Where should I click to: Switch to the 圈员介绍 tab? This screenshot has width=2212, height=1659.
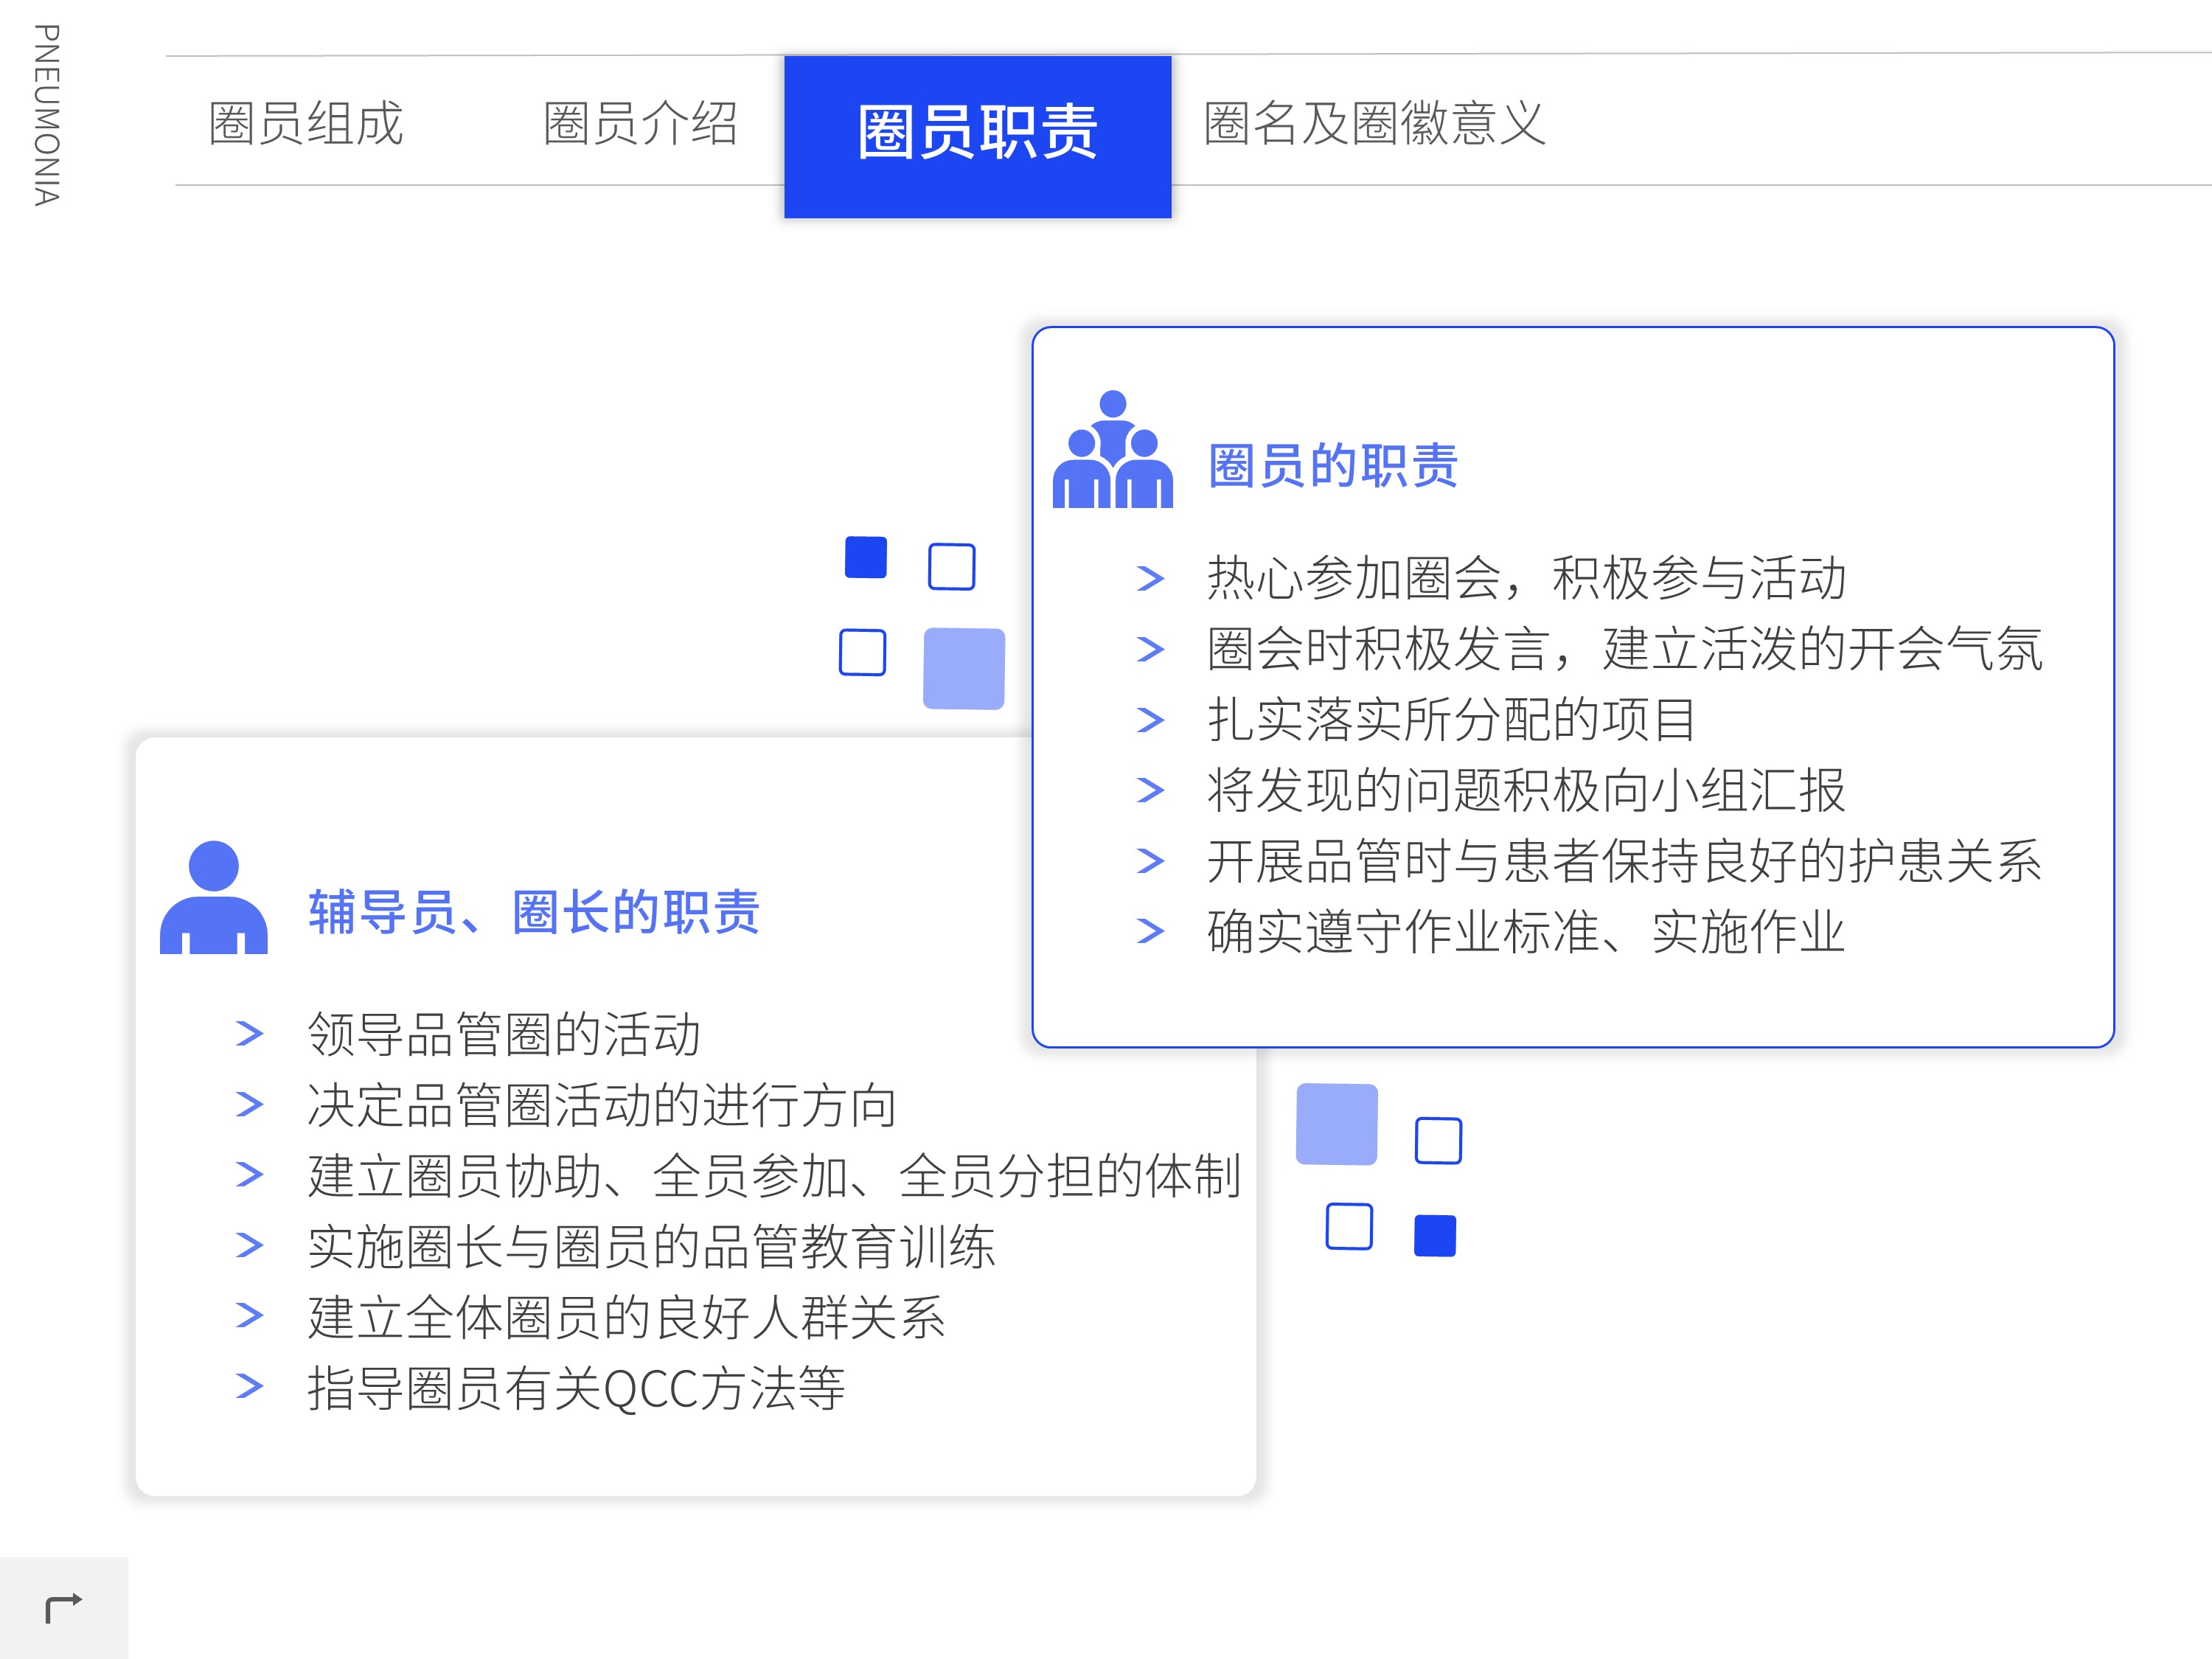[640, 124]
